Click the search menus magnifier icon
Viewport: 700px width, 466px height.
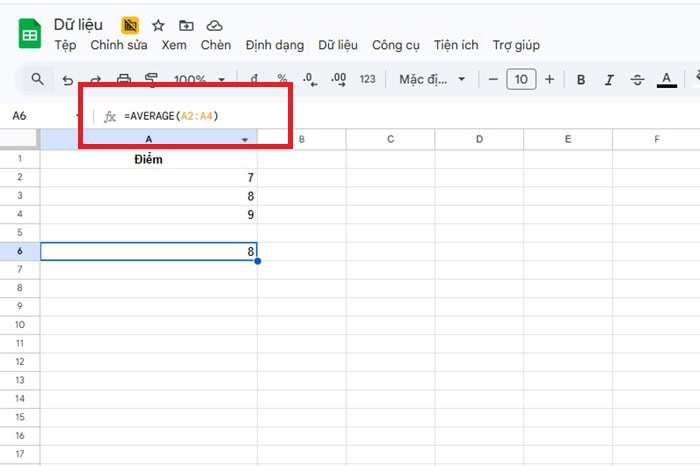click(37, 79)
